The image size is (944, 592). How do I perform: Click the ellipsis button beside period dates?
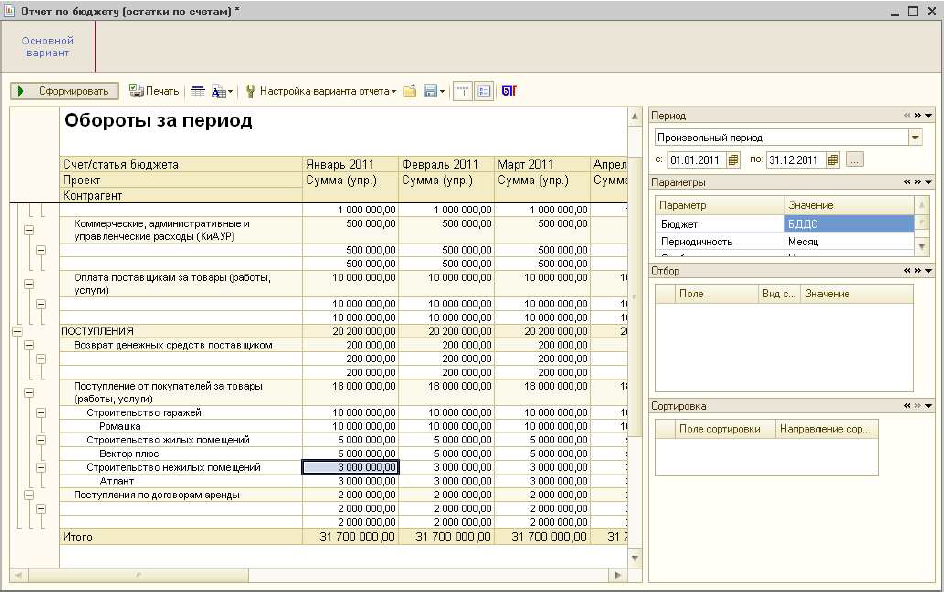pos(854,160)
